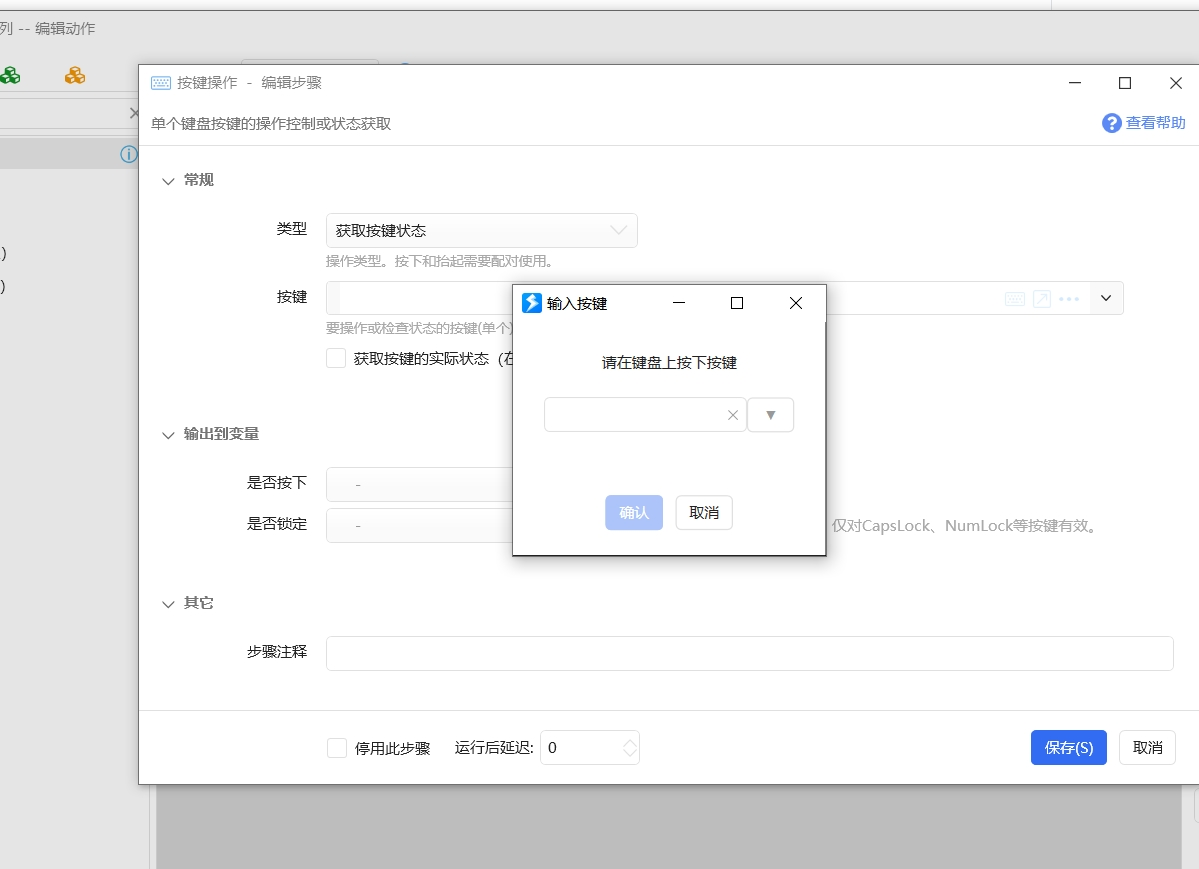Click the 是否锁定 output variable field

click(x=419, y=526)
